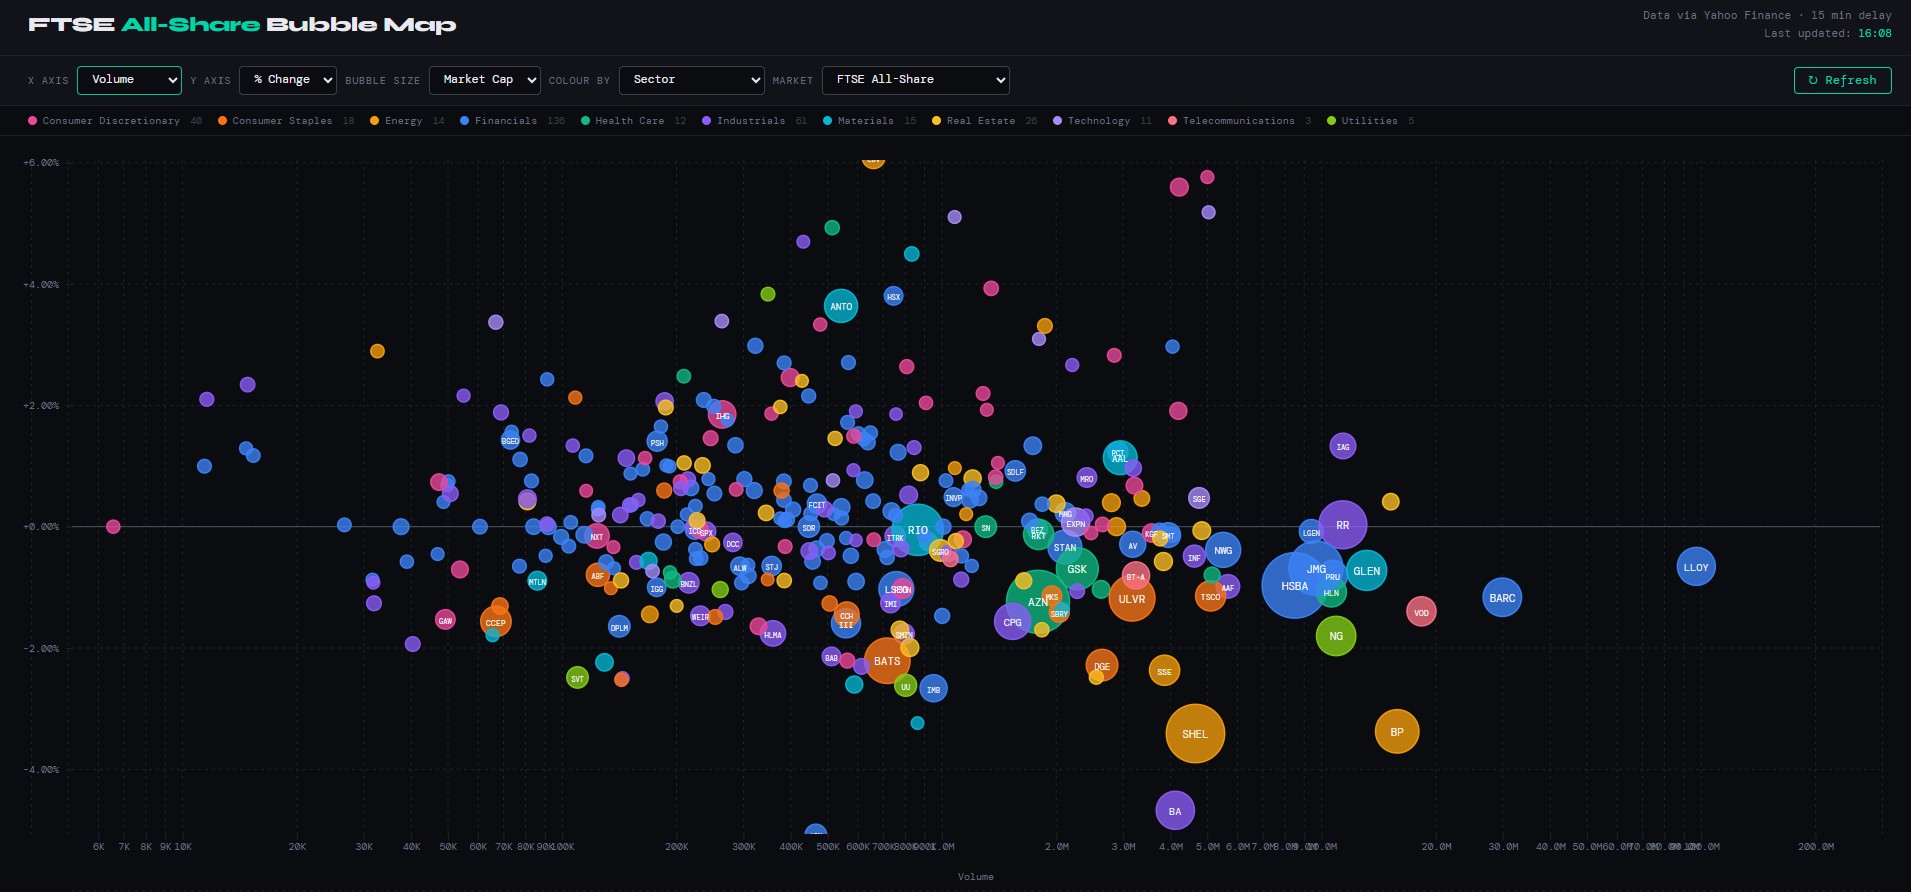This screenshot has width=1911, height=892.
Task: Select the TSCO bubble
Action: pyautogui.click(x=1210, y=597)
